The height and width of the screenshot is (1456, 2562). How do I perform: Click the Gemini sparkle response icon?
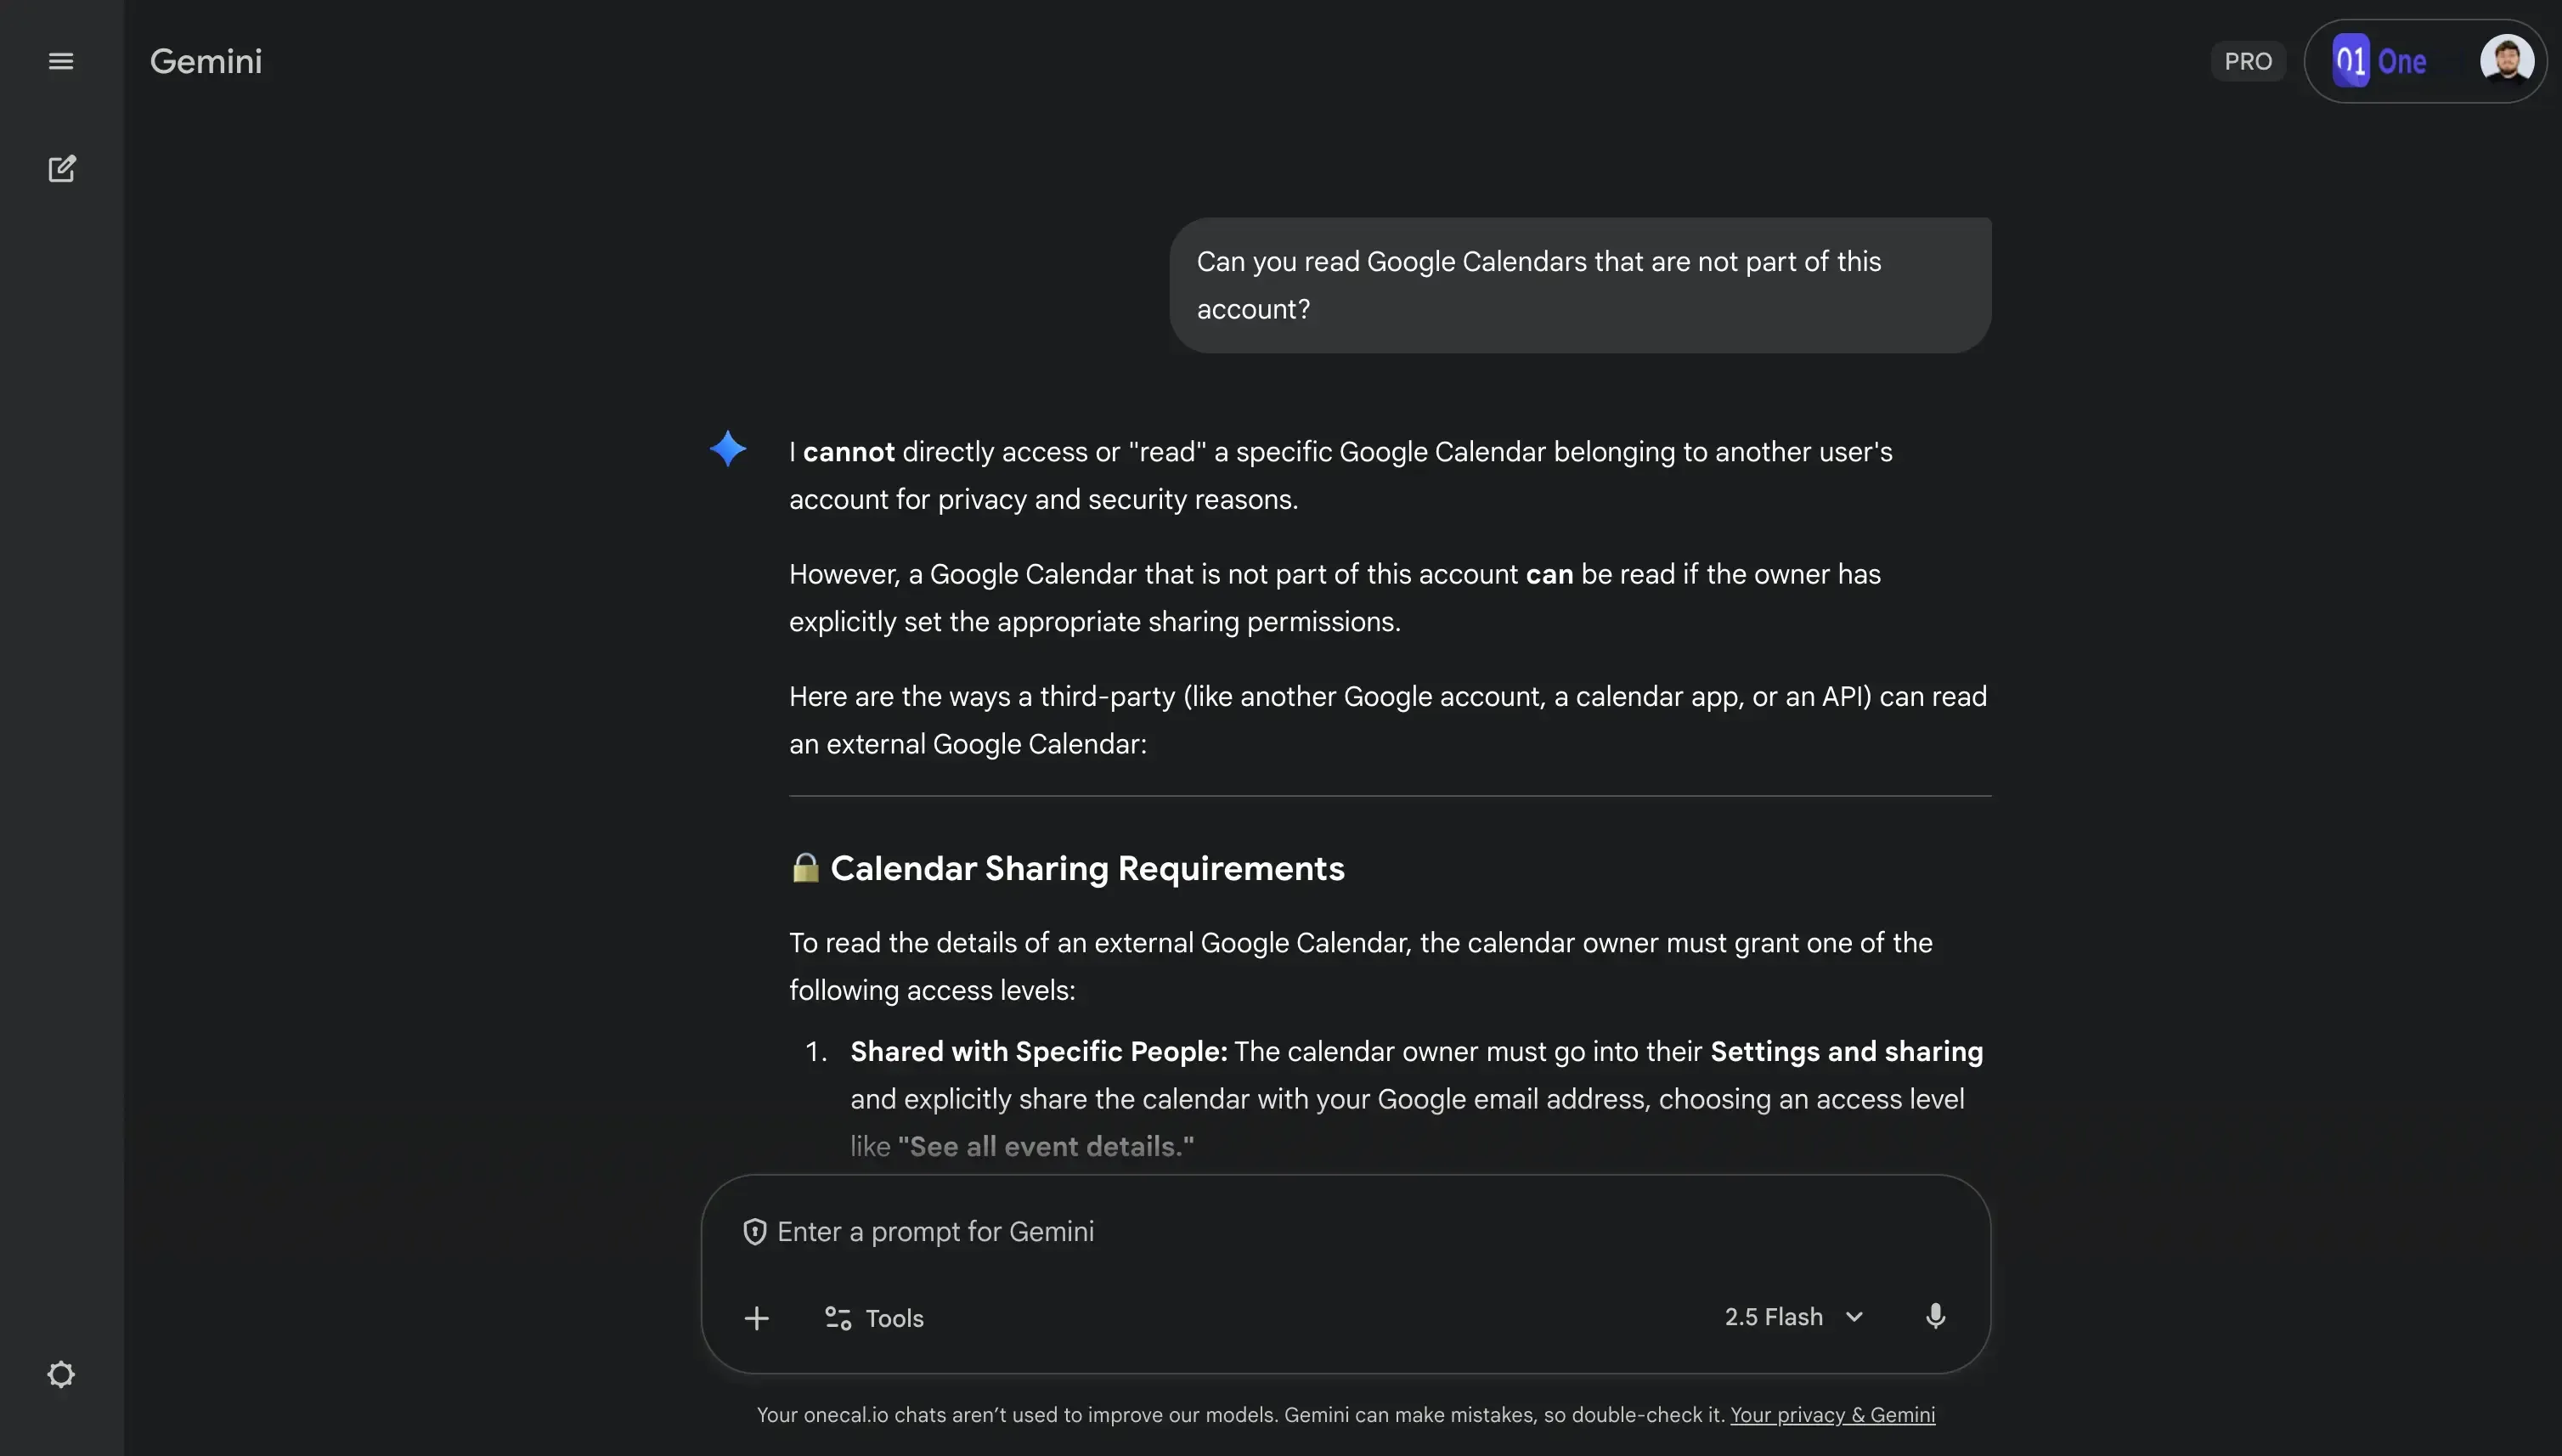[729, 449]
